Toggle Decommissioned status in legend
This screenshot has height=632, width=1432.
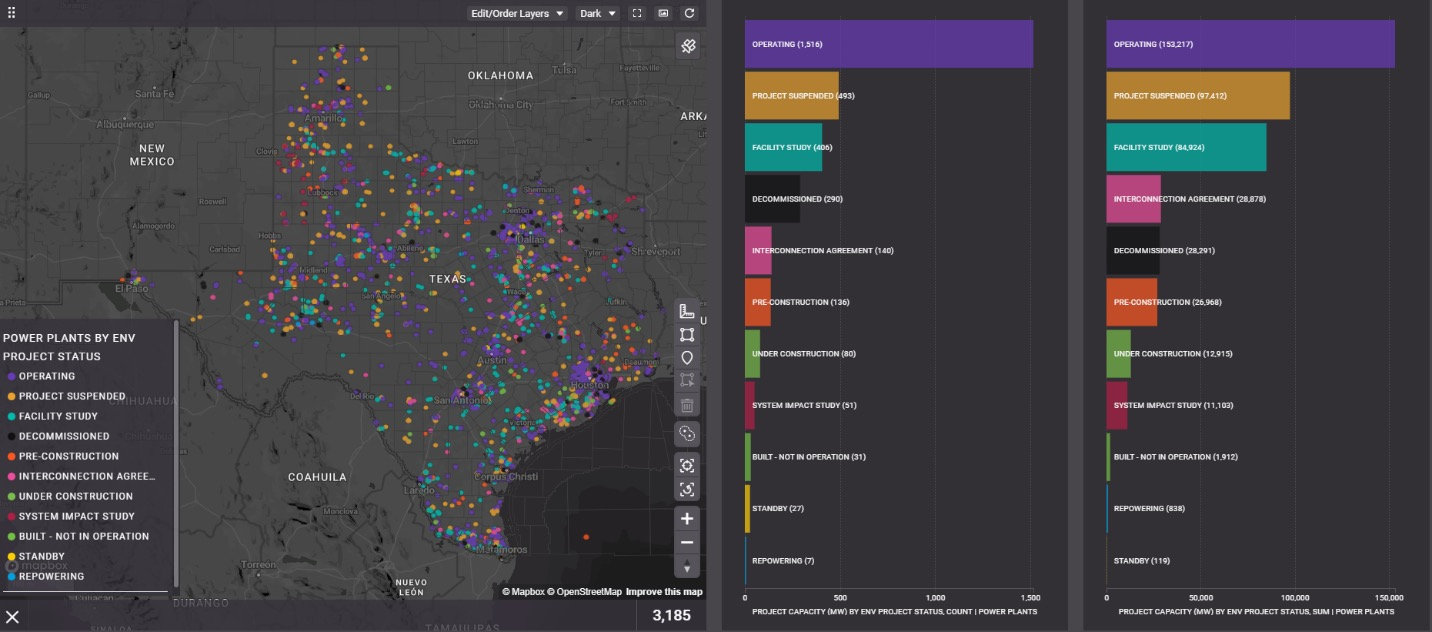63,437
